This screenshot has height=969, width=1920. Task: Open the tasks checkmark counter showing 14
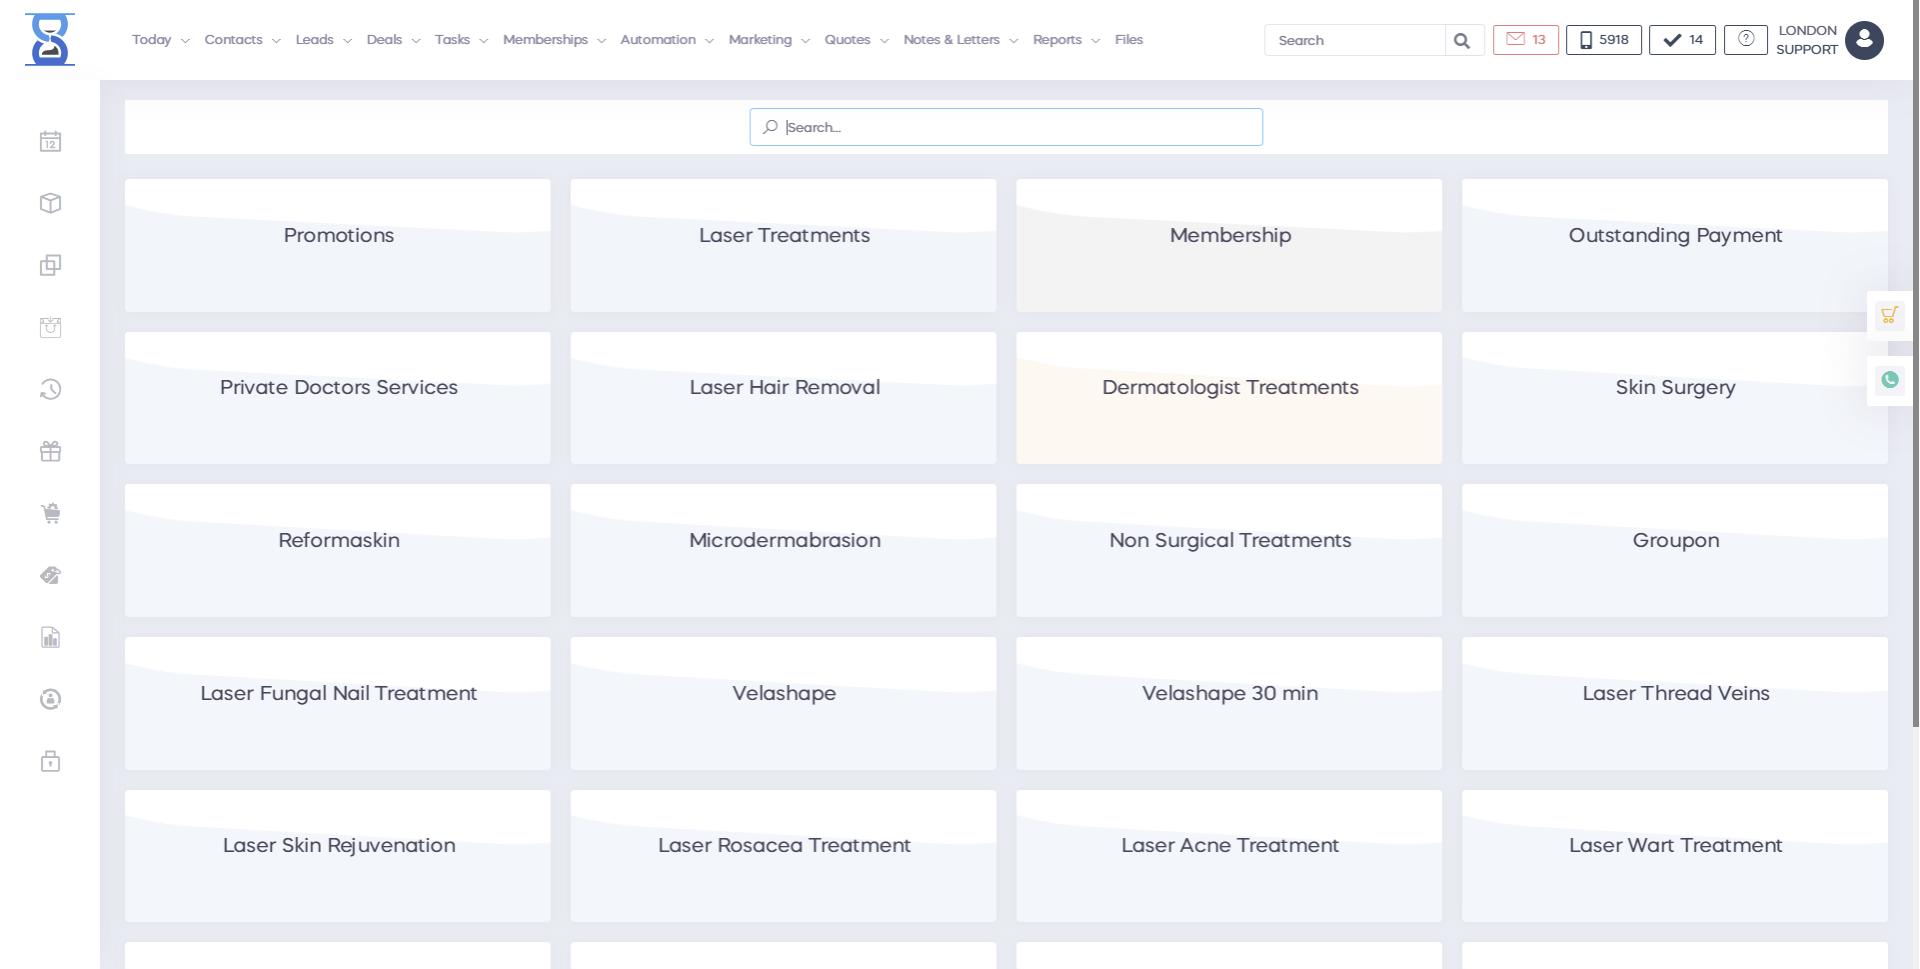point(1682,40)
